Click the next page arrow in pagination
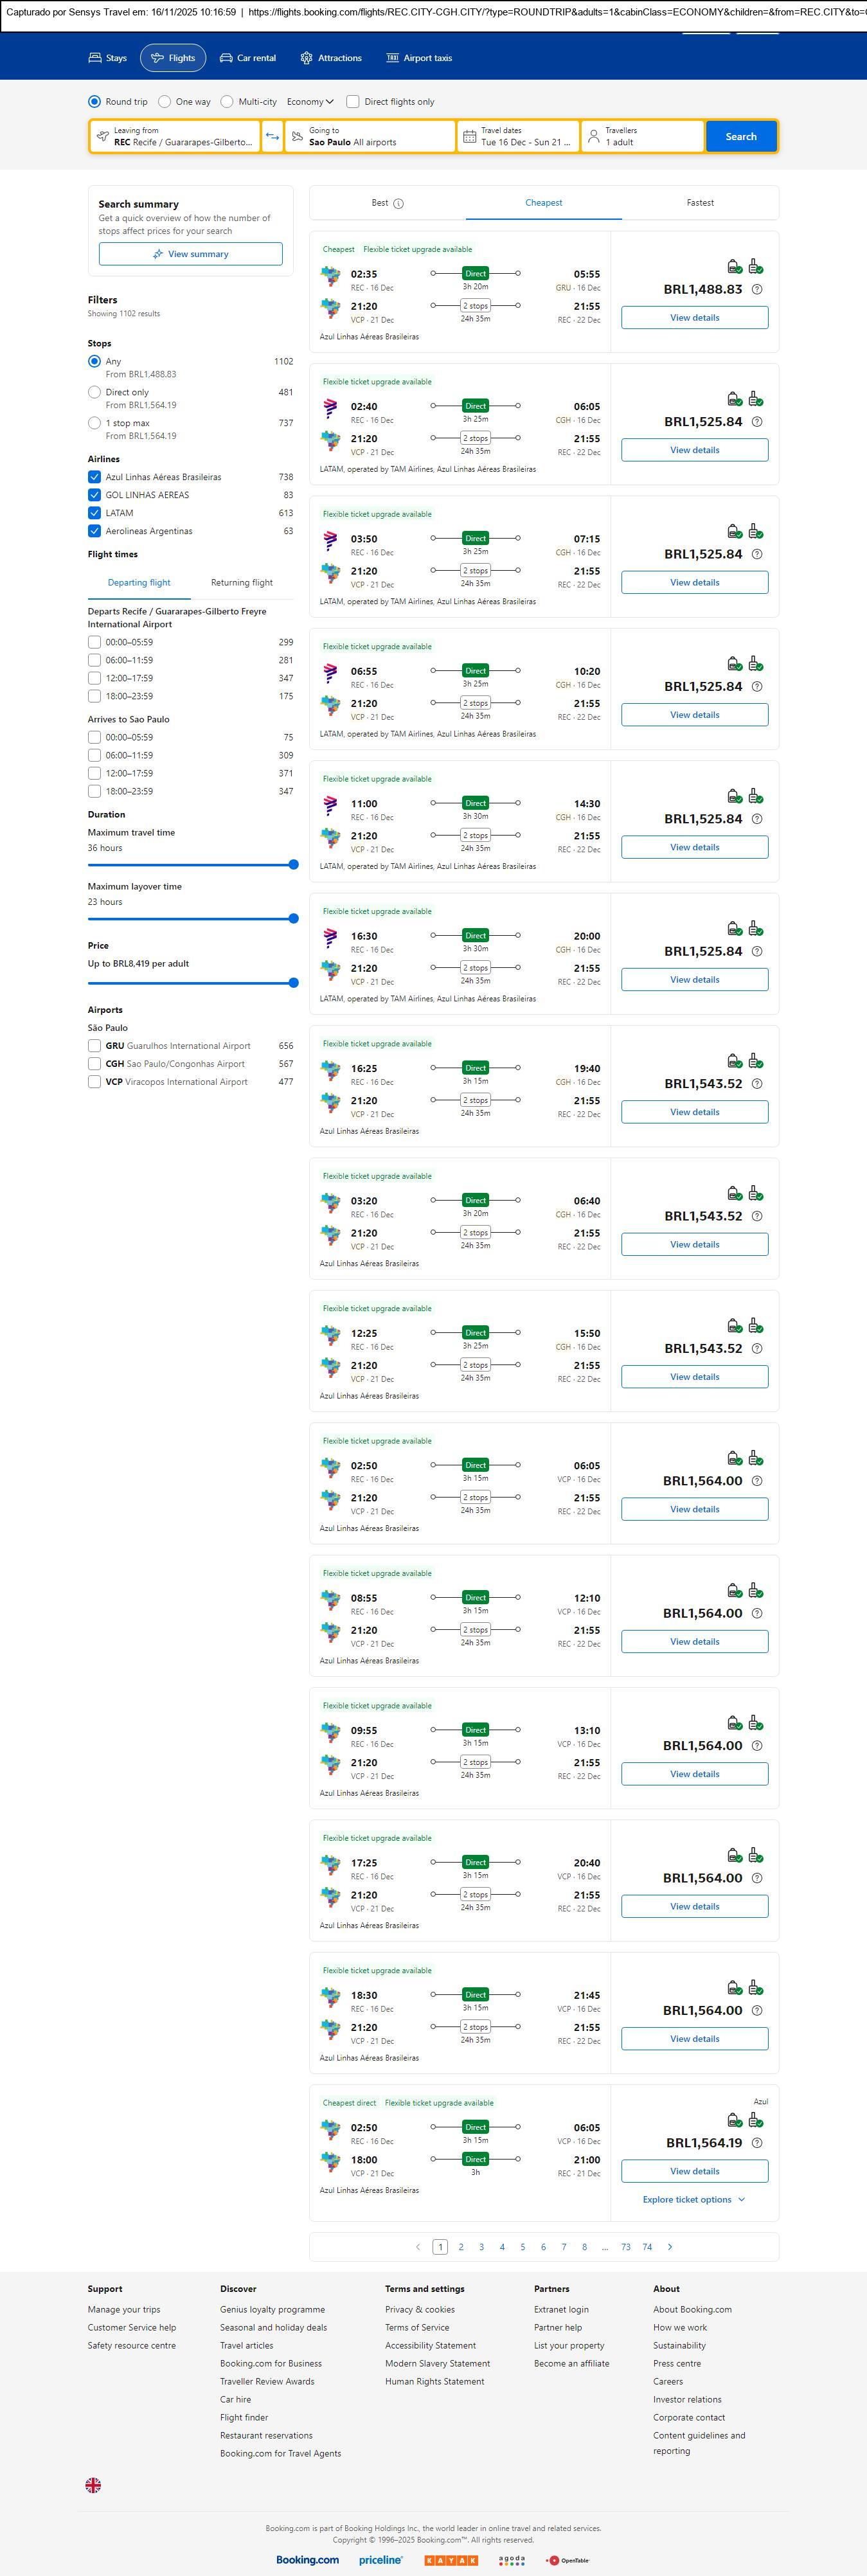 coord(670,2247)
